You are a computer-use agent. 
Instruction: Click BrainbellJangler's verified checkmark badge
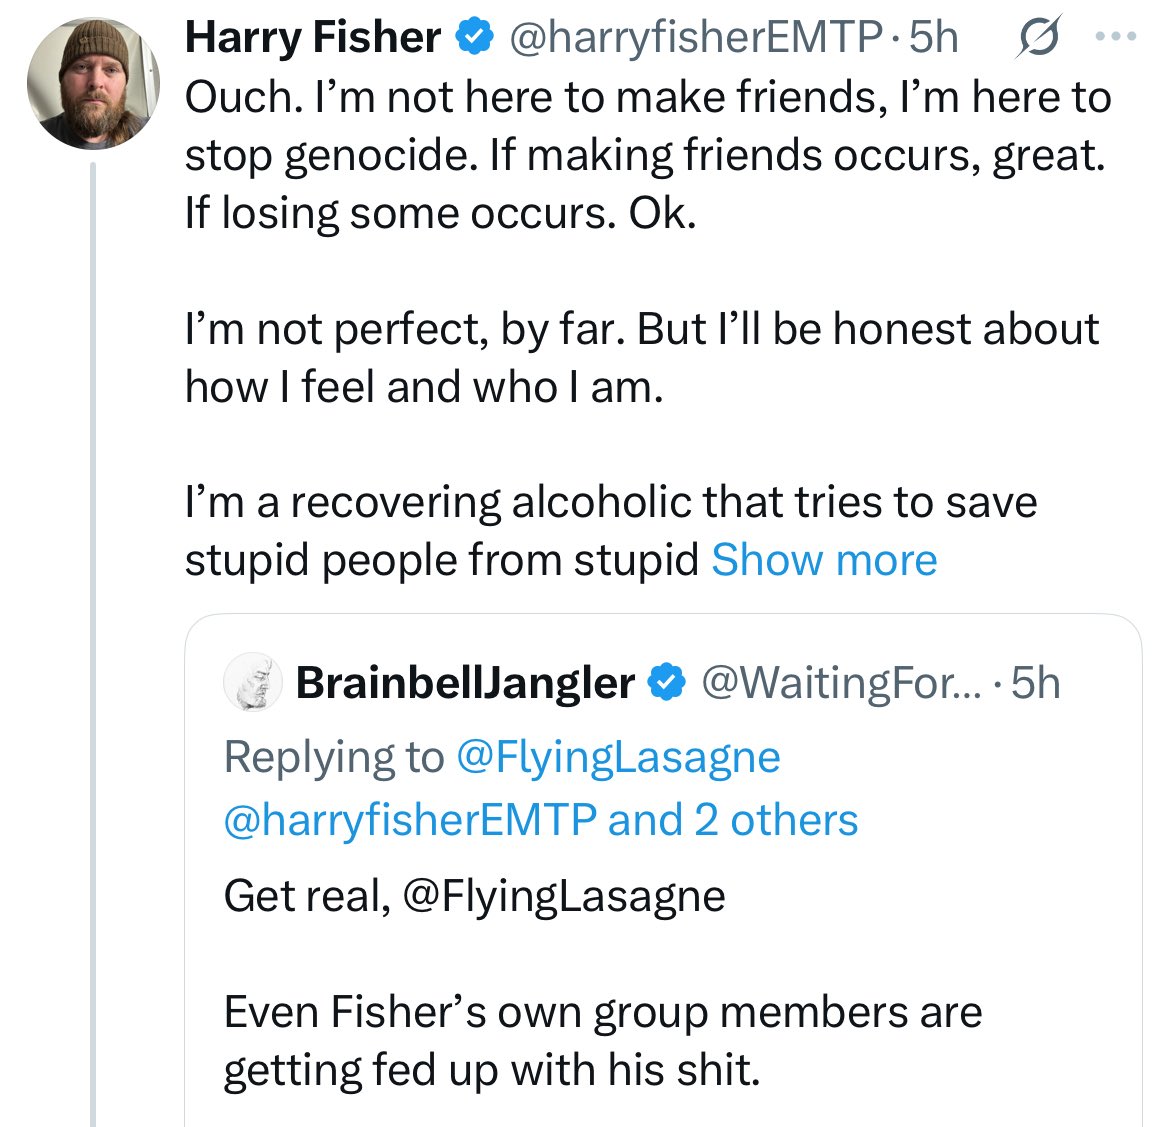click(667, 683)
